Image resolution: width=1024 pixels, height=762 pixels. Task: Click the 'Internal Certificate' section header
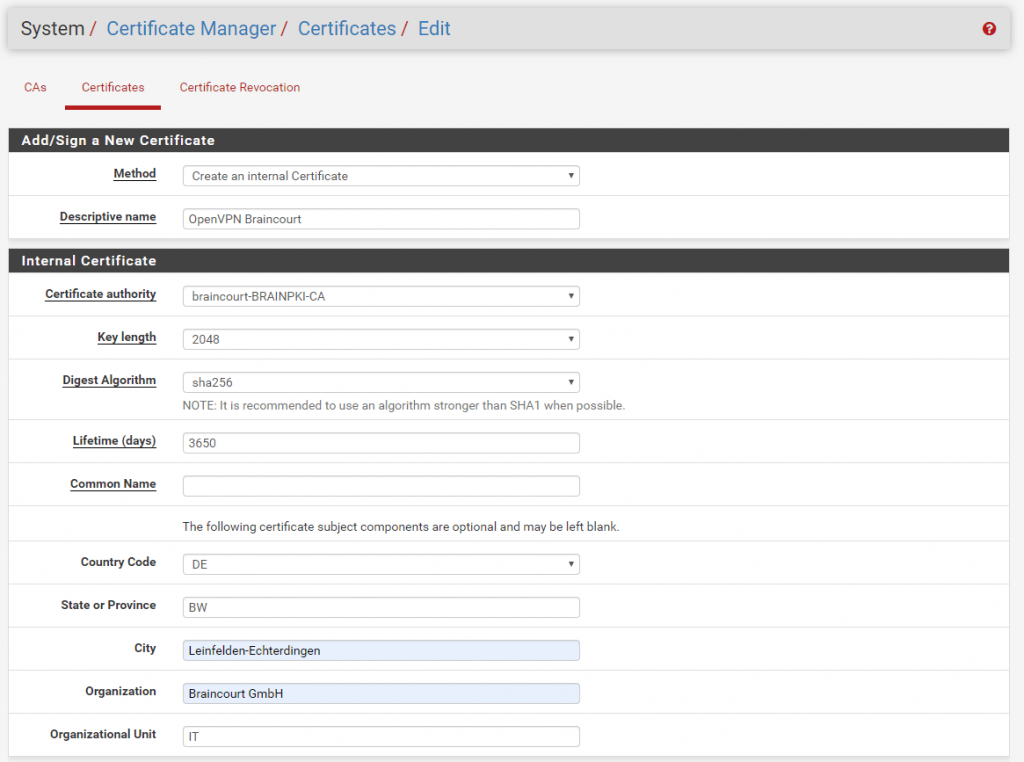pos(89,261)
